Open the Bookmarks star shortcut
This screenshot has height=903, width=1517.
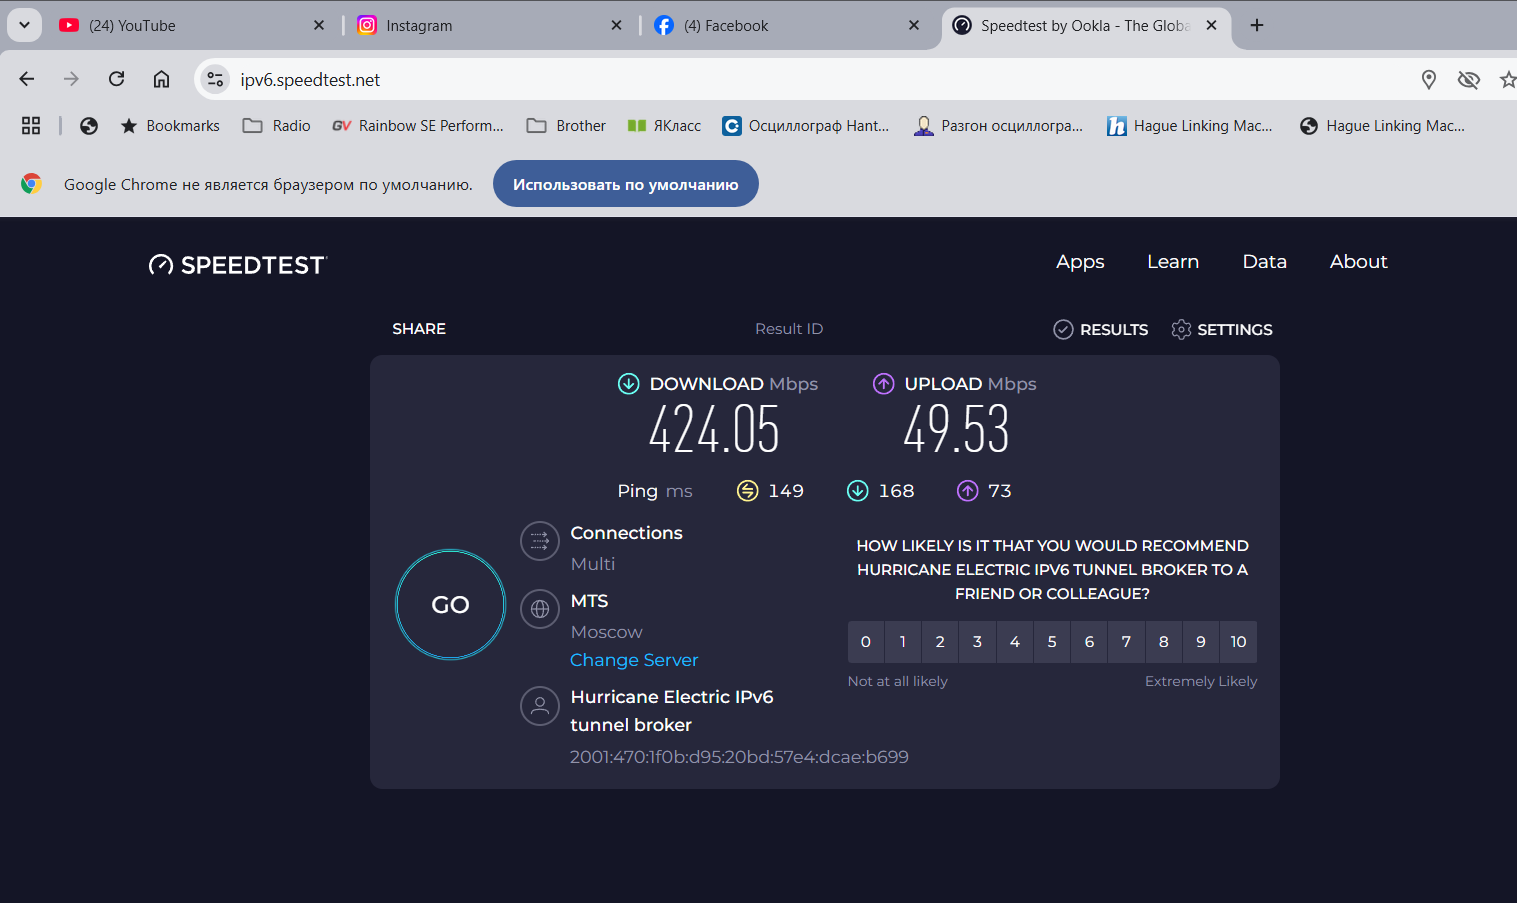click(170, 126)
